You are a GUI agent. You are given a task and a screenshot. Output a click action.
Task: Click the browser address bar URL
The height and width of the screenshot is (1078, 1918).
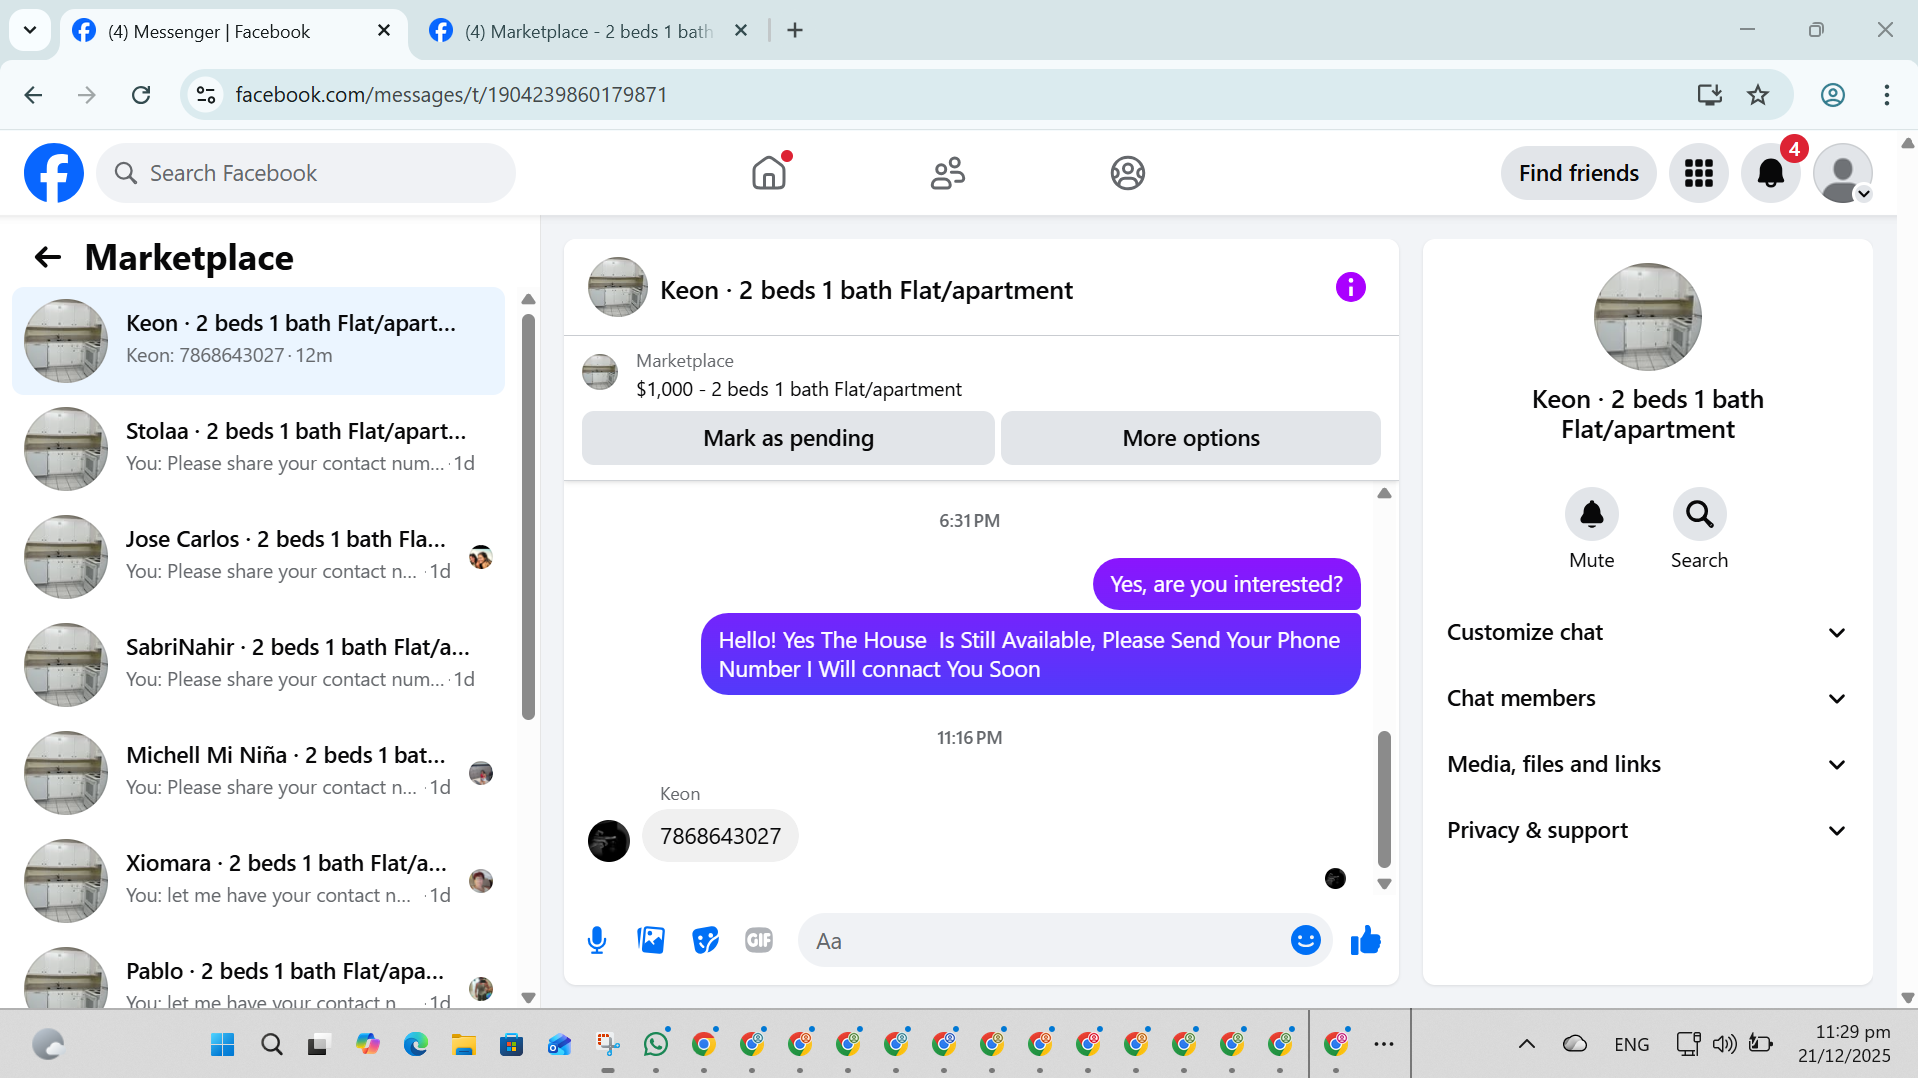coord(451,94)
